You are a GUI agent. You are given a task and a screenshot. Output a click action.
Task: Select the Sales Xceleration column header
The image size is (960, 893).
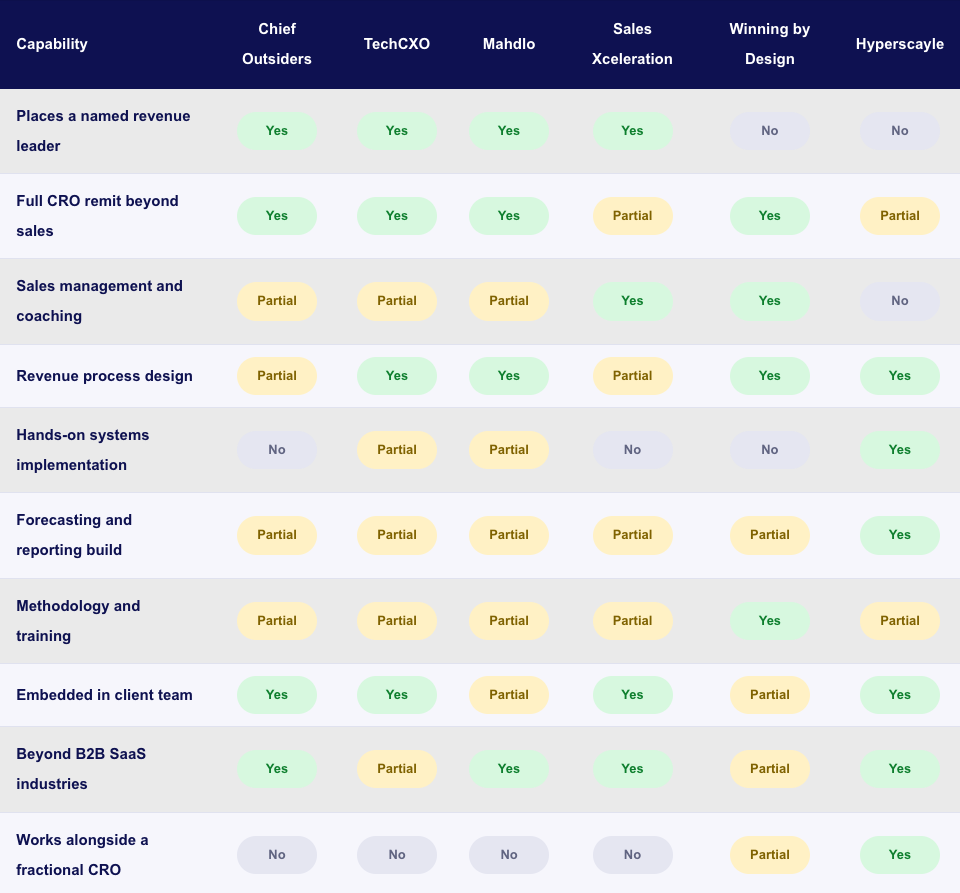tap(632, 44)
